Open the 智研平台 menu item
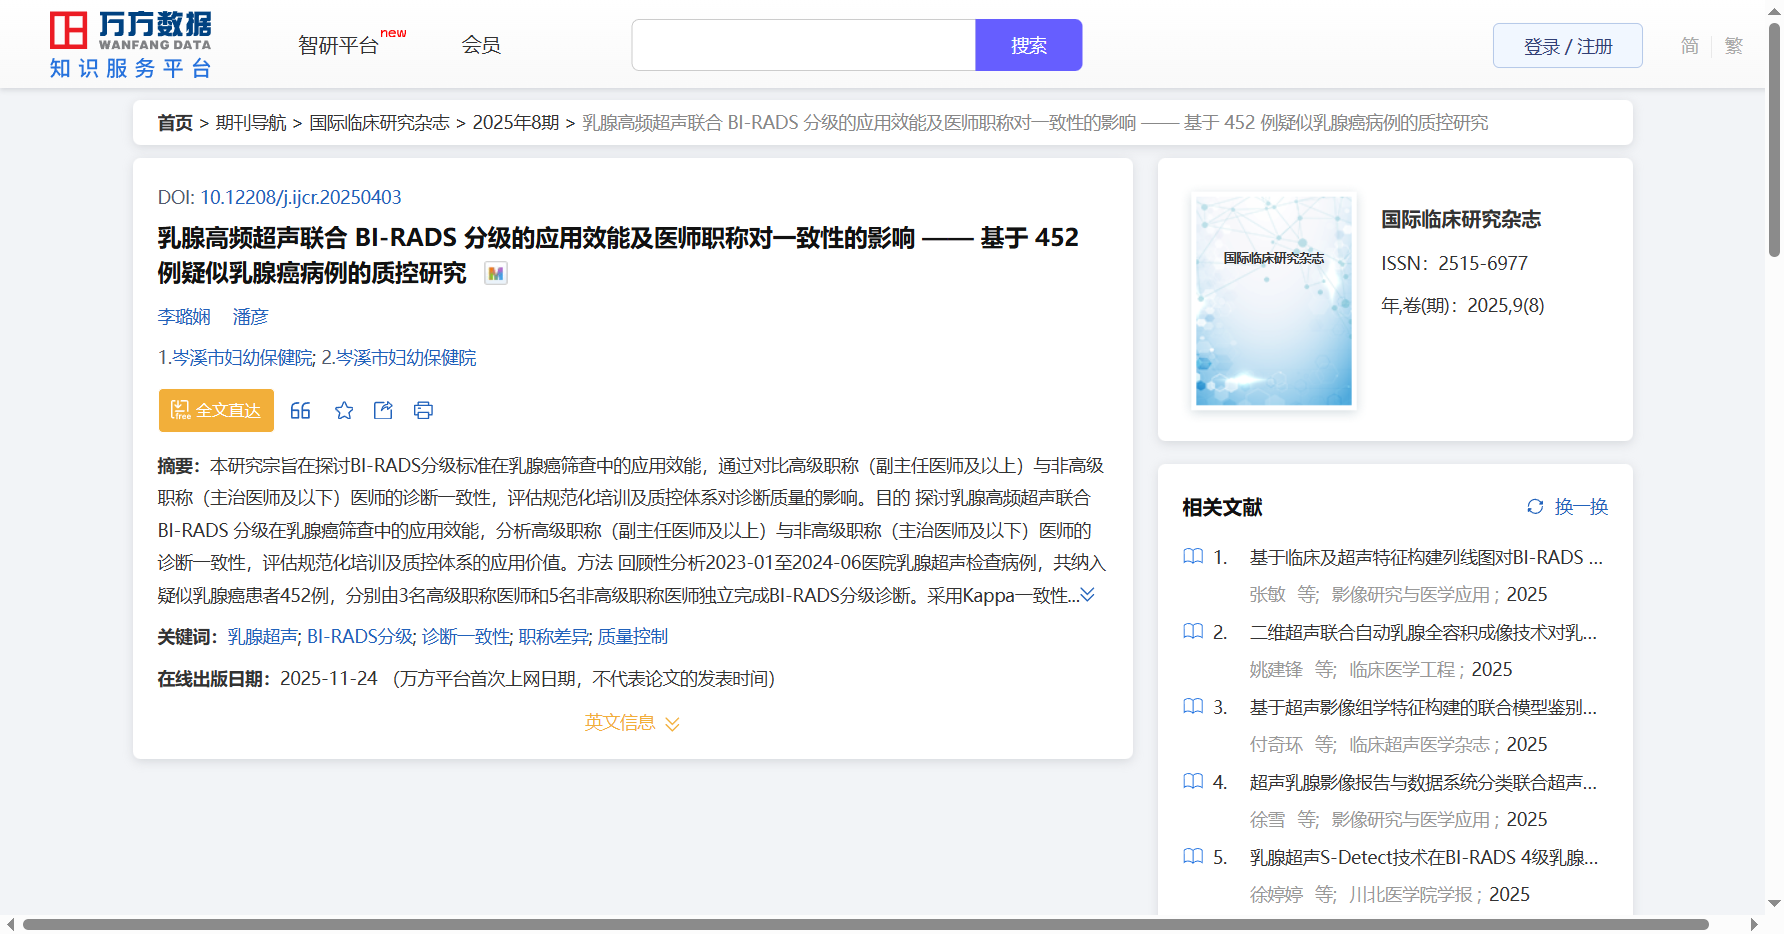 point(339,46)
